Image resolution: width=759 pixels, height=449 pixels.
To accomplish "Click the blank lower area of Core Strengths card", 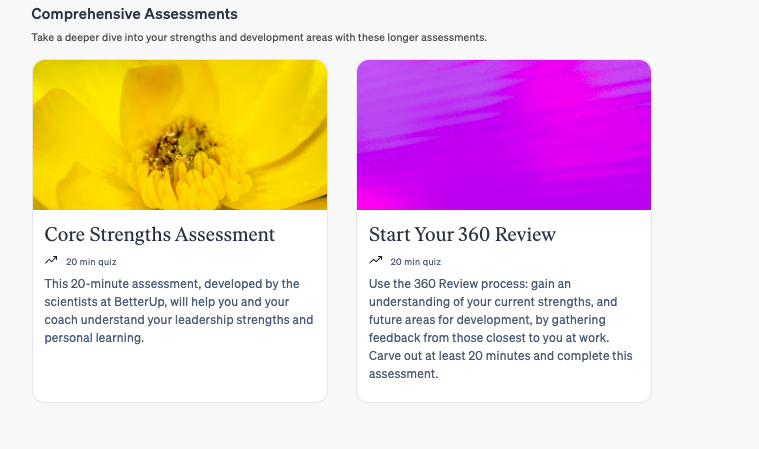I will 180,374.
